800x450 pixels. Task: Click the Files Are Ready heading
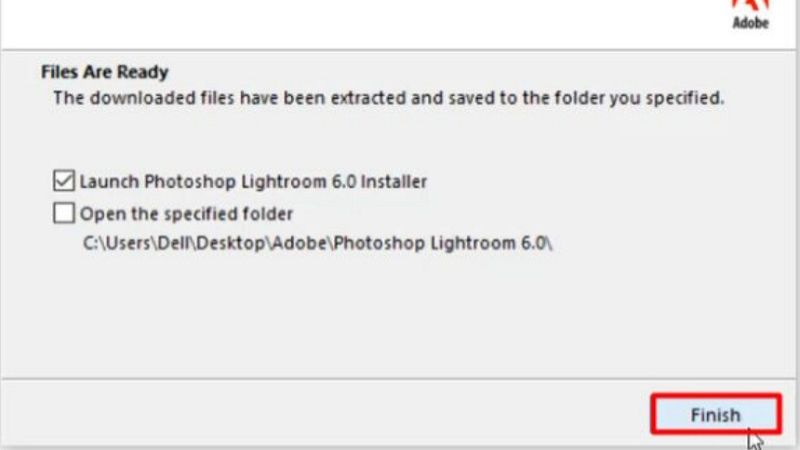click(104, 72)
